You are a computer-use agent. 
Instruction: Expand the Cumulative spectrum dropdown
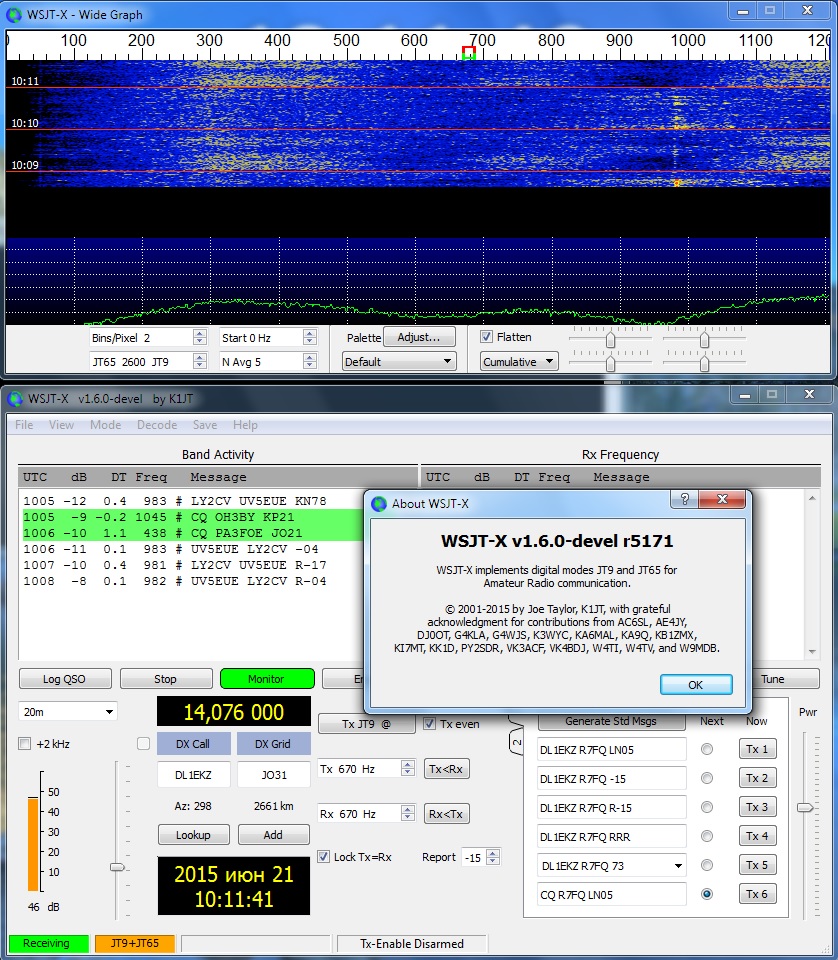(518, 362)
